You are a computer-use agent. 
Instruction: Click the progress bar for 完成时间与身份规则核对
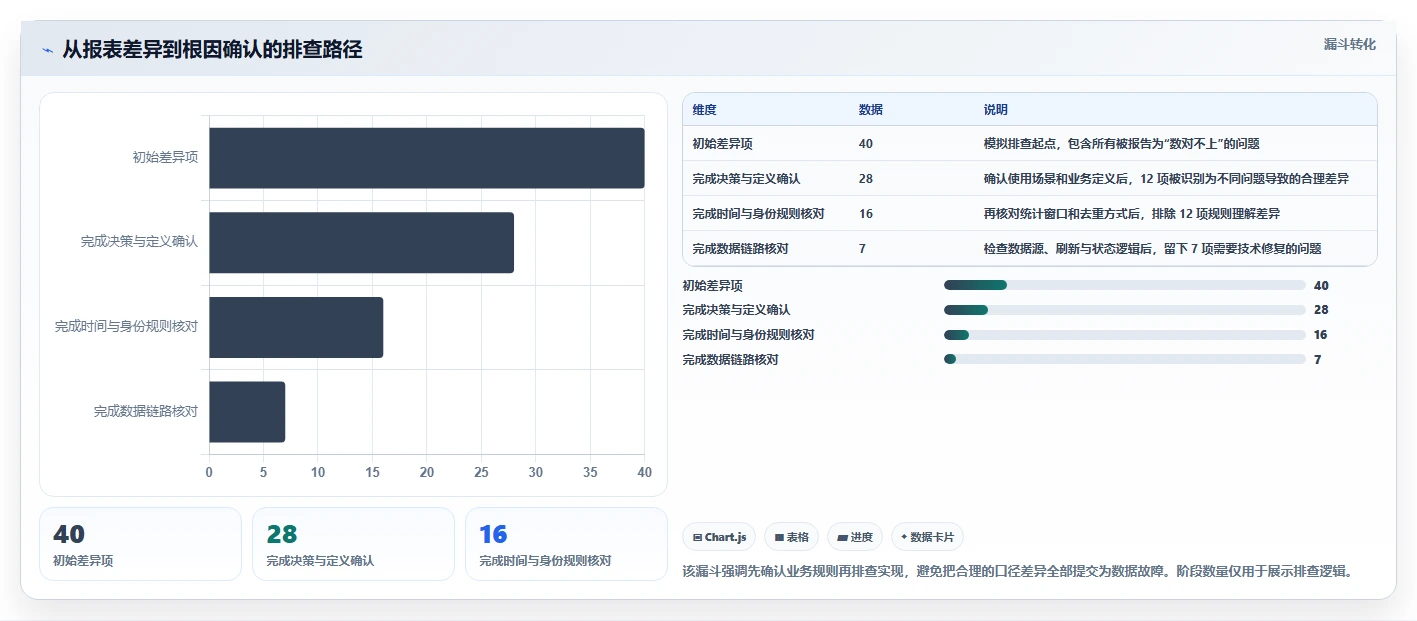coord(1124,335)
